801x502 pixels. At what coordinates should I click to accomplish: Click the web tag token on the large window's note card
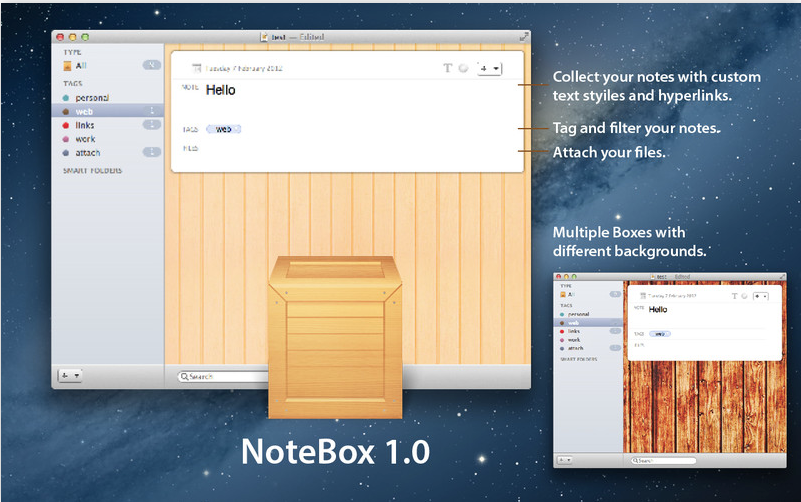pos(223,129)
